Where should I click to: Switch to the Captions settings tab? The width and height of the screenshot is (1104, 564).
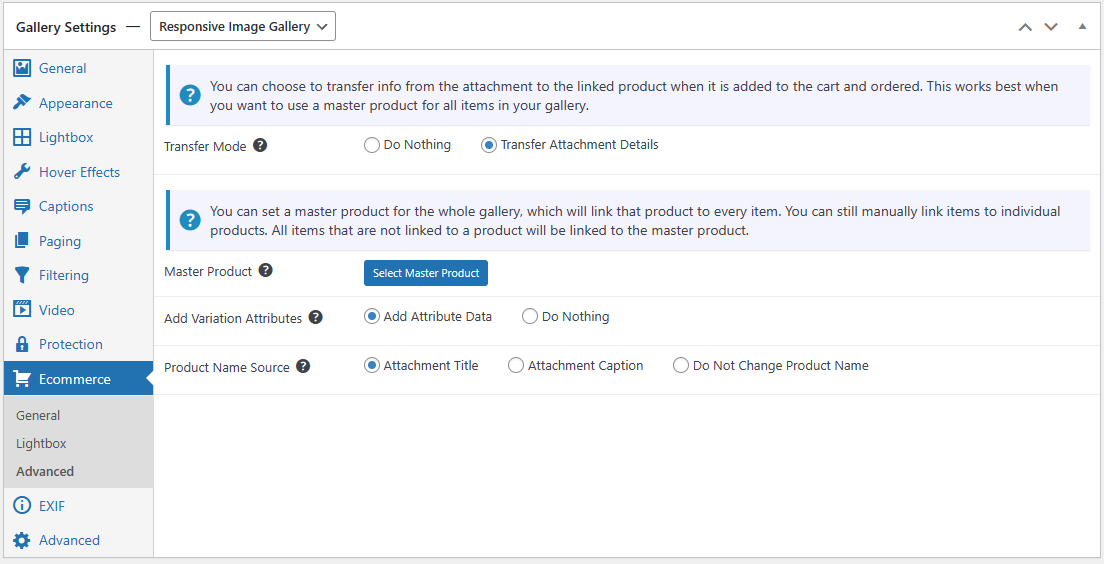[66, 206]
